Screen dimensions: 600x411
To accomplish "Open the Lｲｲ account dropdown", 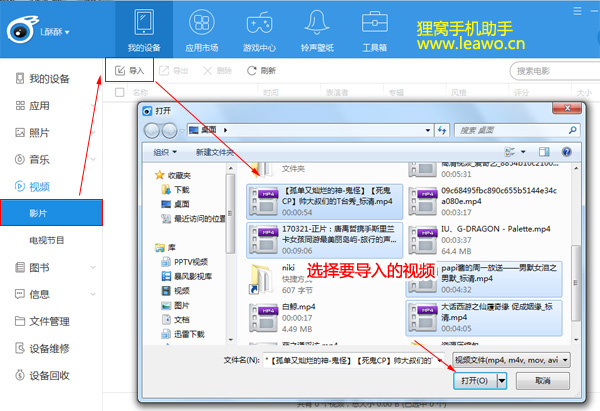I will [55, 32].
